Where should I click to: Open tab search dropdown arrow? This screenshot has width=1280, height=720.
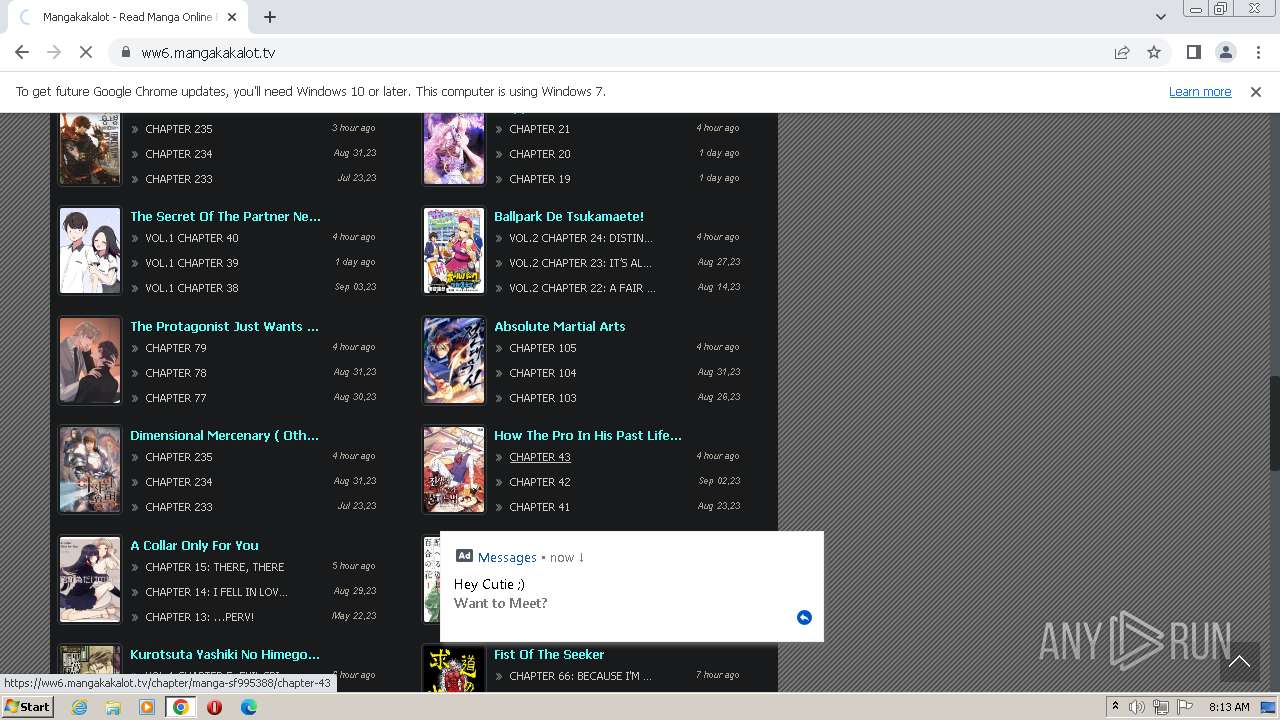pyautogui.click(x=1161, y=16)
